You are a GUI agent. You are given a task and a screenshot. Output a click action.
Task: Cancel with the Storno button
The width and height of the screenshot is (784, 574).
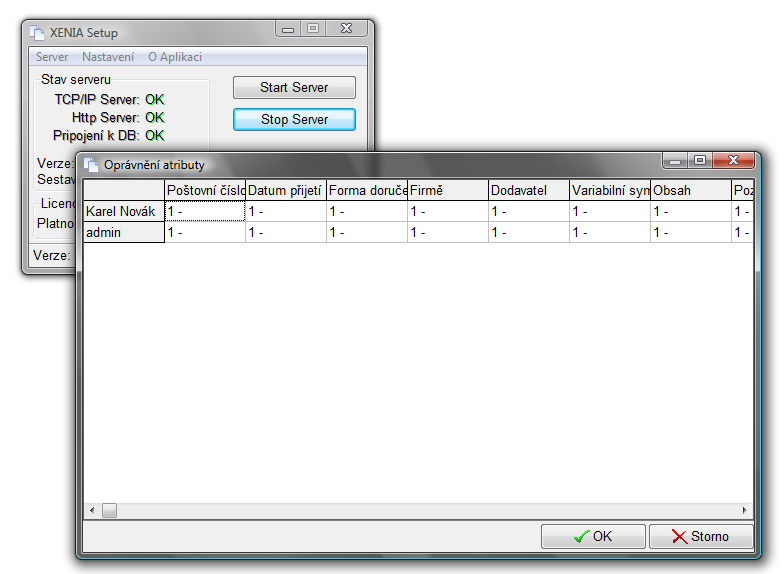700,536
